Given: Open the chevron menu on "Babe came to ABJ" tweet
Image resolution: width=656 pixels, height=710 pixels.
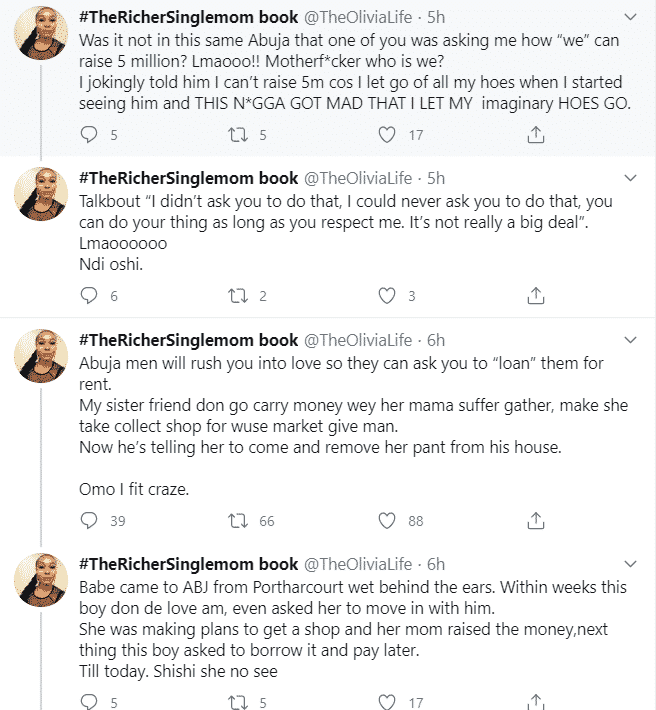Looking at the screenshot, I should point(631,564).
